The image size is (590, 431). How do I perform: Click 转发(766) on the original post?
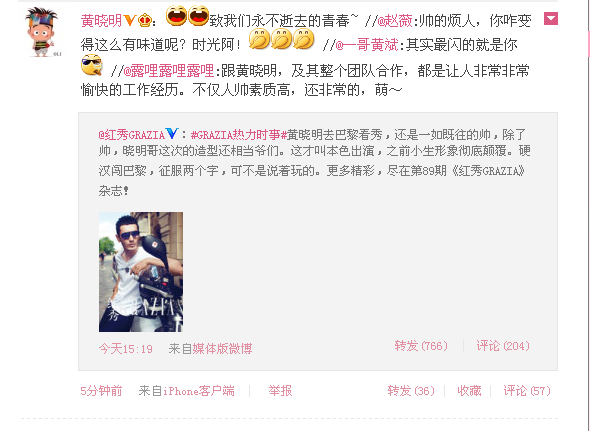421,346
